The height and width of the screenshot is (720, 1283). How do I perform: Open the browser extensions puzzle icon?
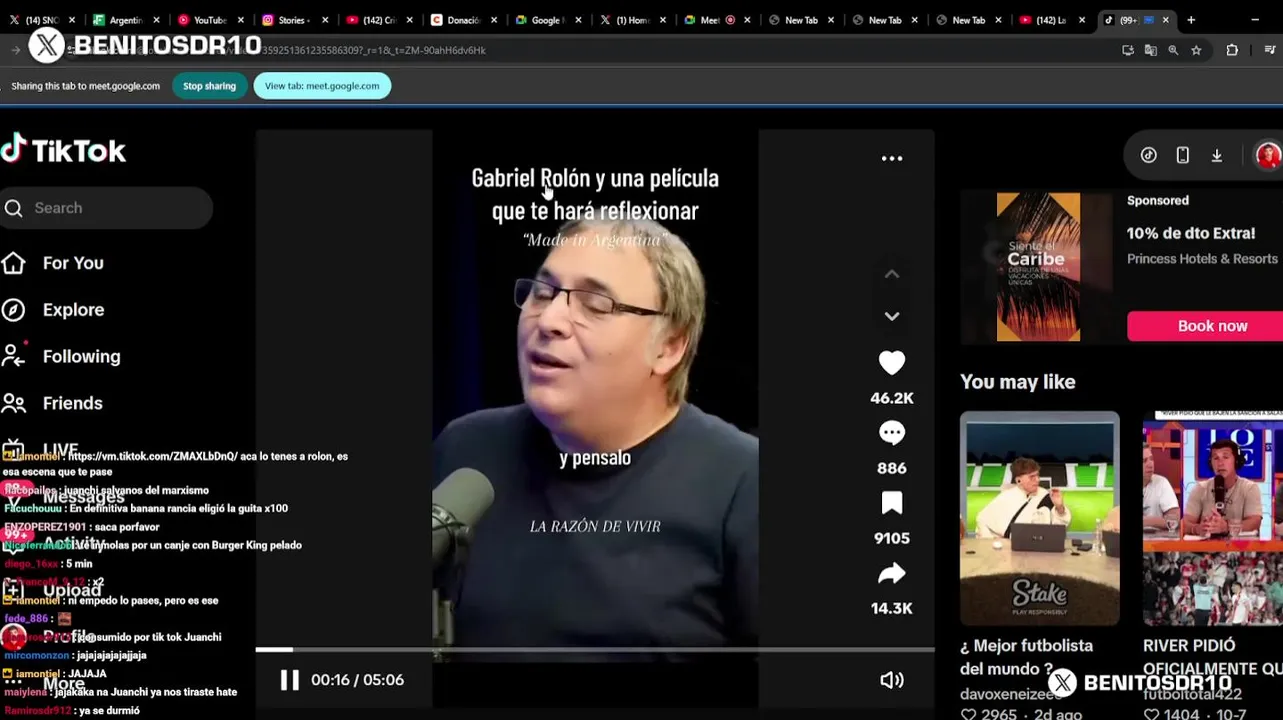click(x=1232, y=50)
